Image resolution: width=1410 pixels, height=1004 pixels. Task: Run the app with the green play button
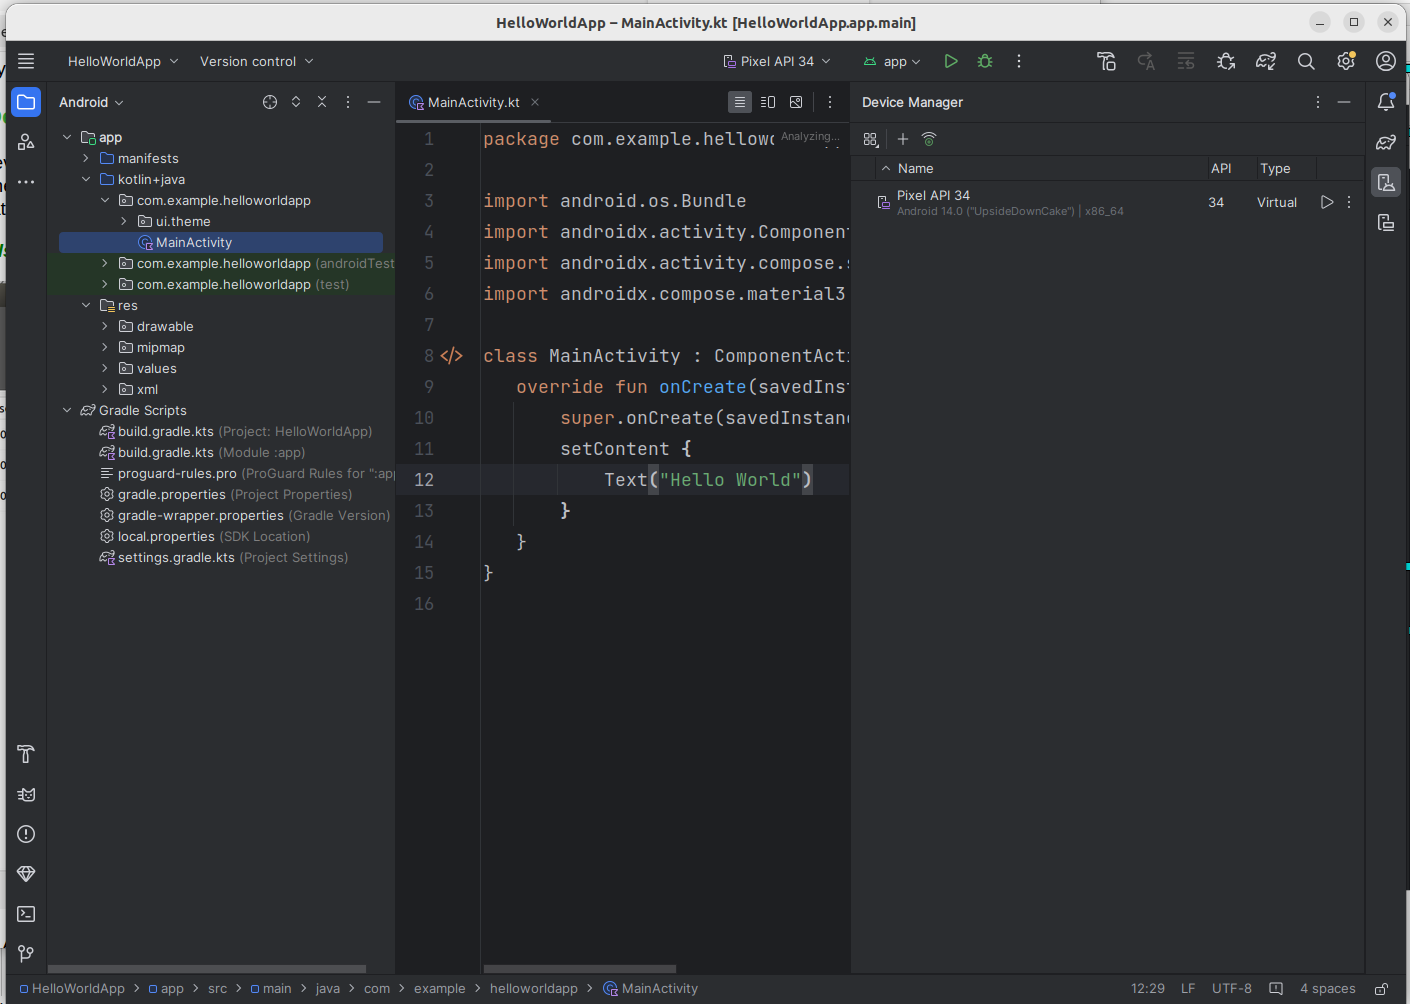pos(951,61)
